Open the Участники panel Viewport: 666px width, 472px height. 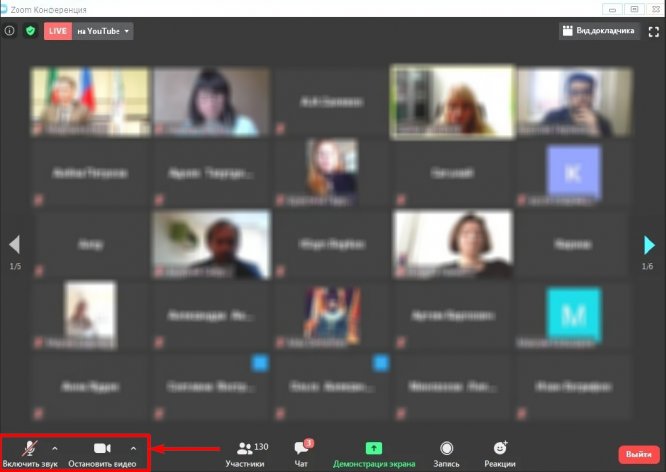(x=248, y=454)
